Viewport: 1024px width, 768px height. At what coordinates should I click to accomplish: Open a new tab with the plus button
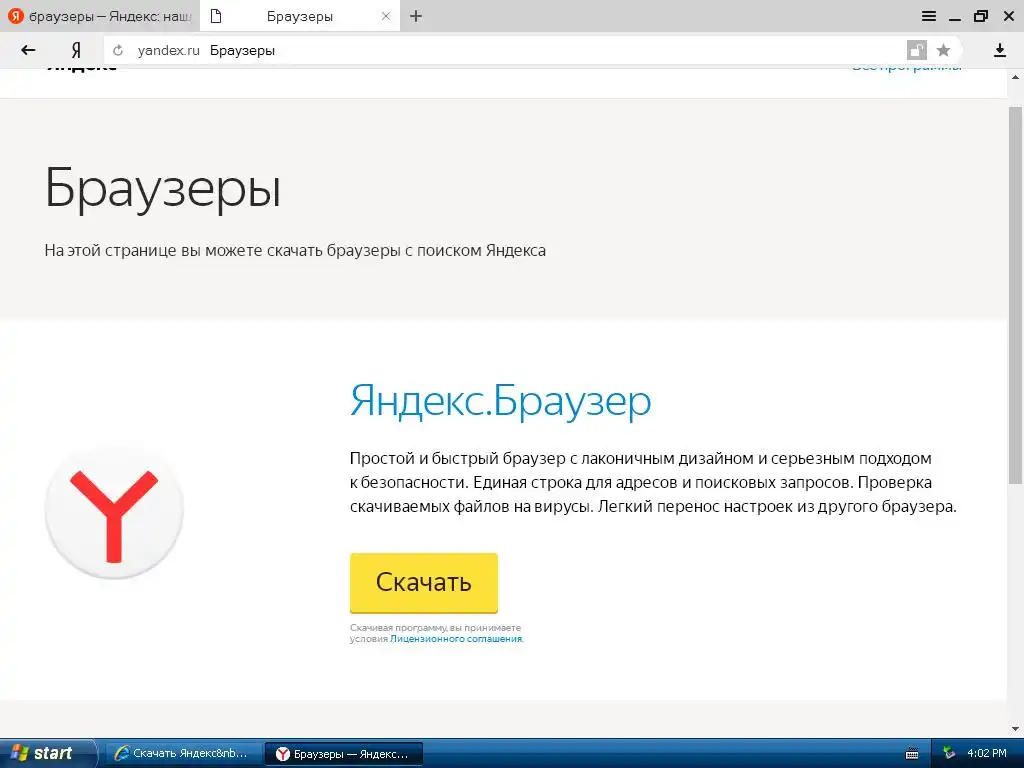pyautogui.click(x=416, y=16)
